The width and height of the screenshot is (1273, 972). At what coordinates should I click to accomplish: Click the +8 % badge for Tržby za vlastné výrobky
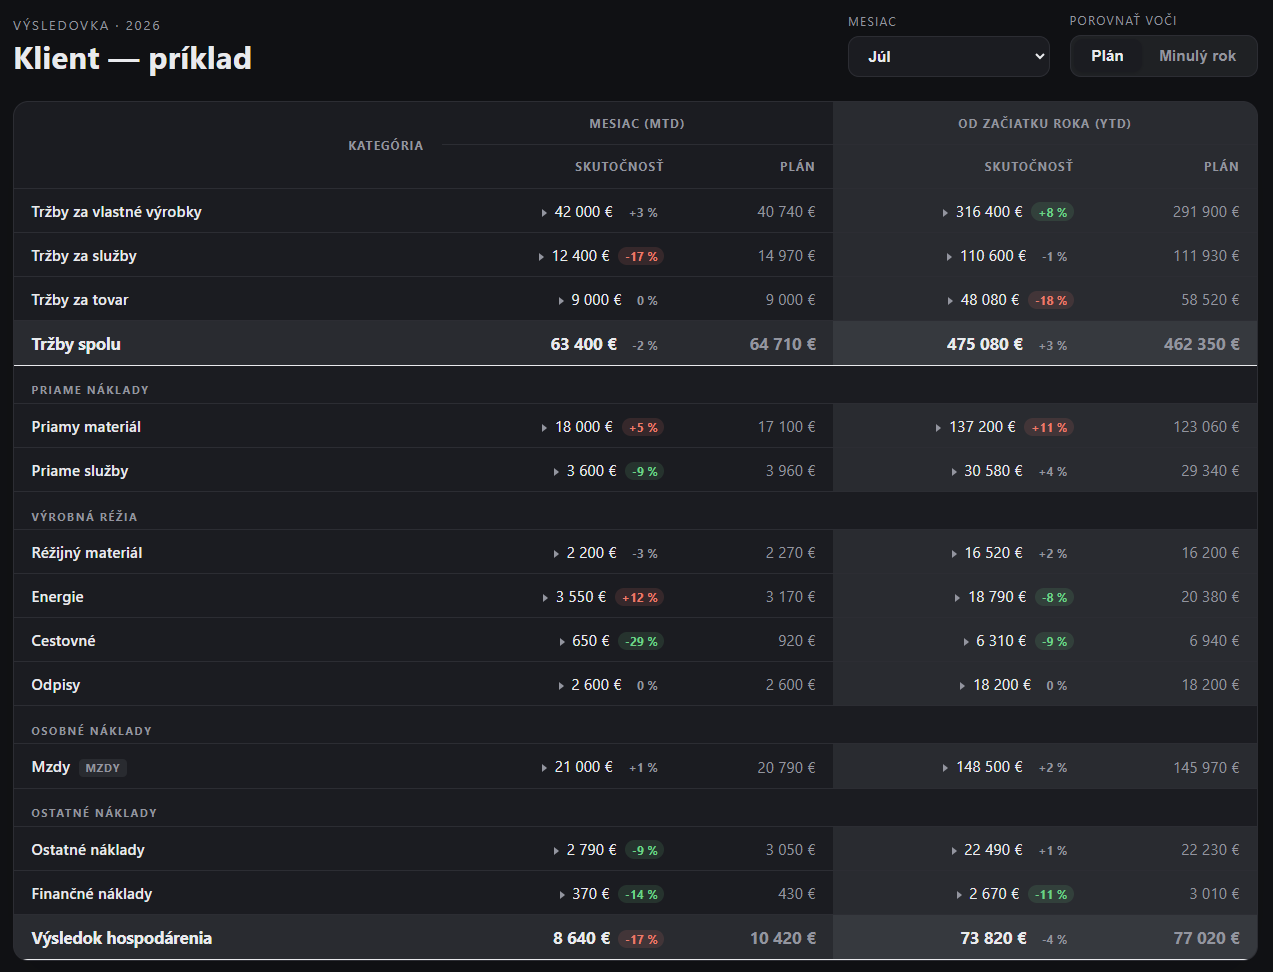(x=1052, y=213)
